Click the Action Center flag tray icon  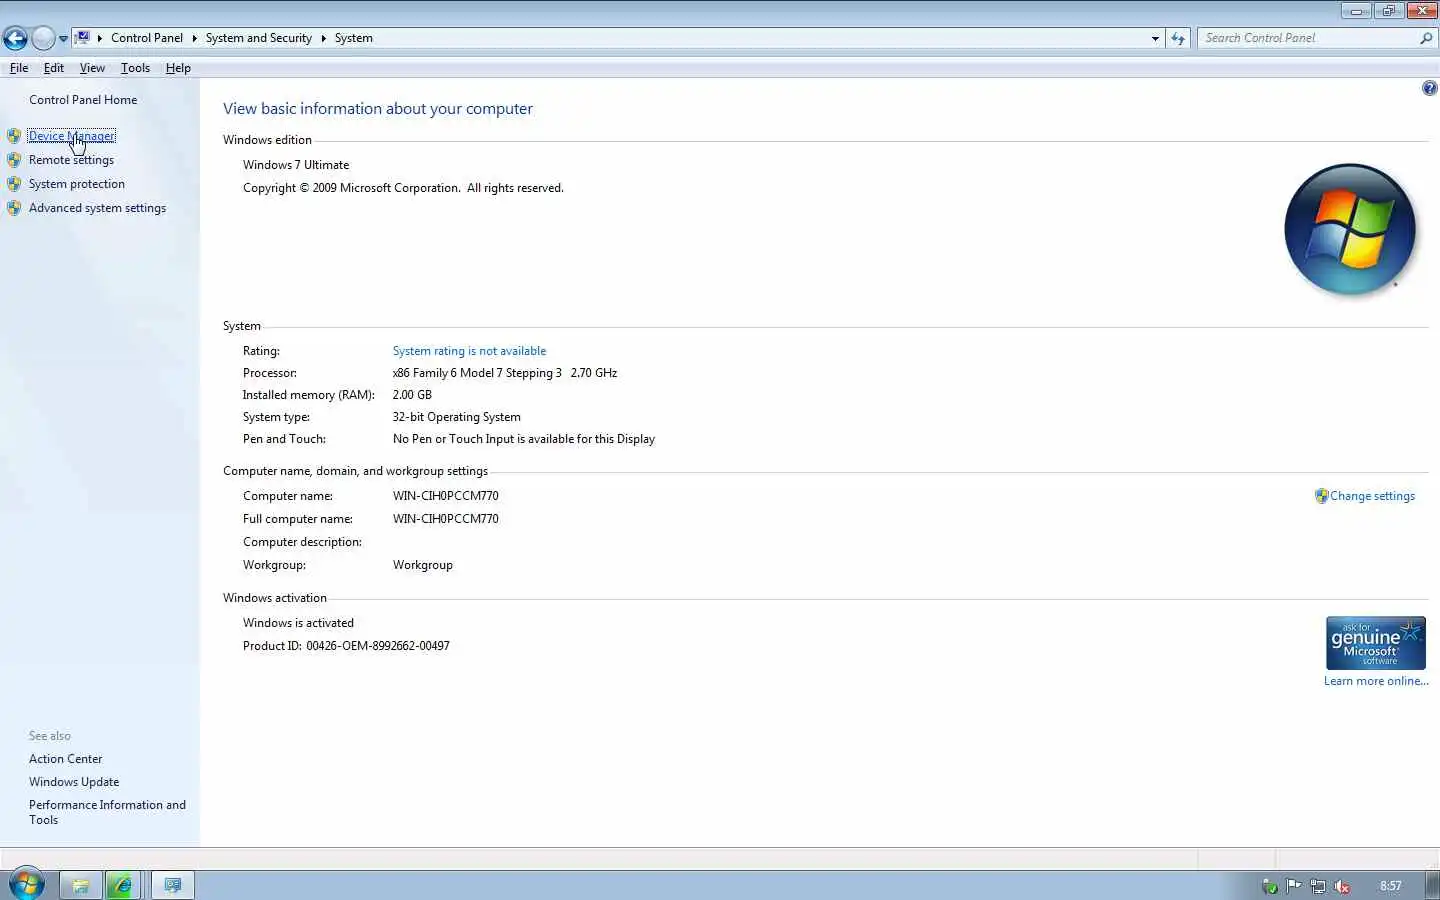[x=1294, y=886]
